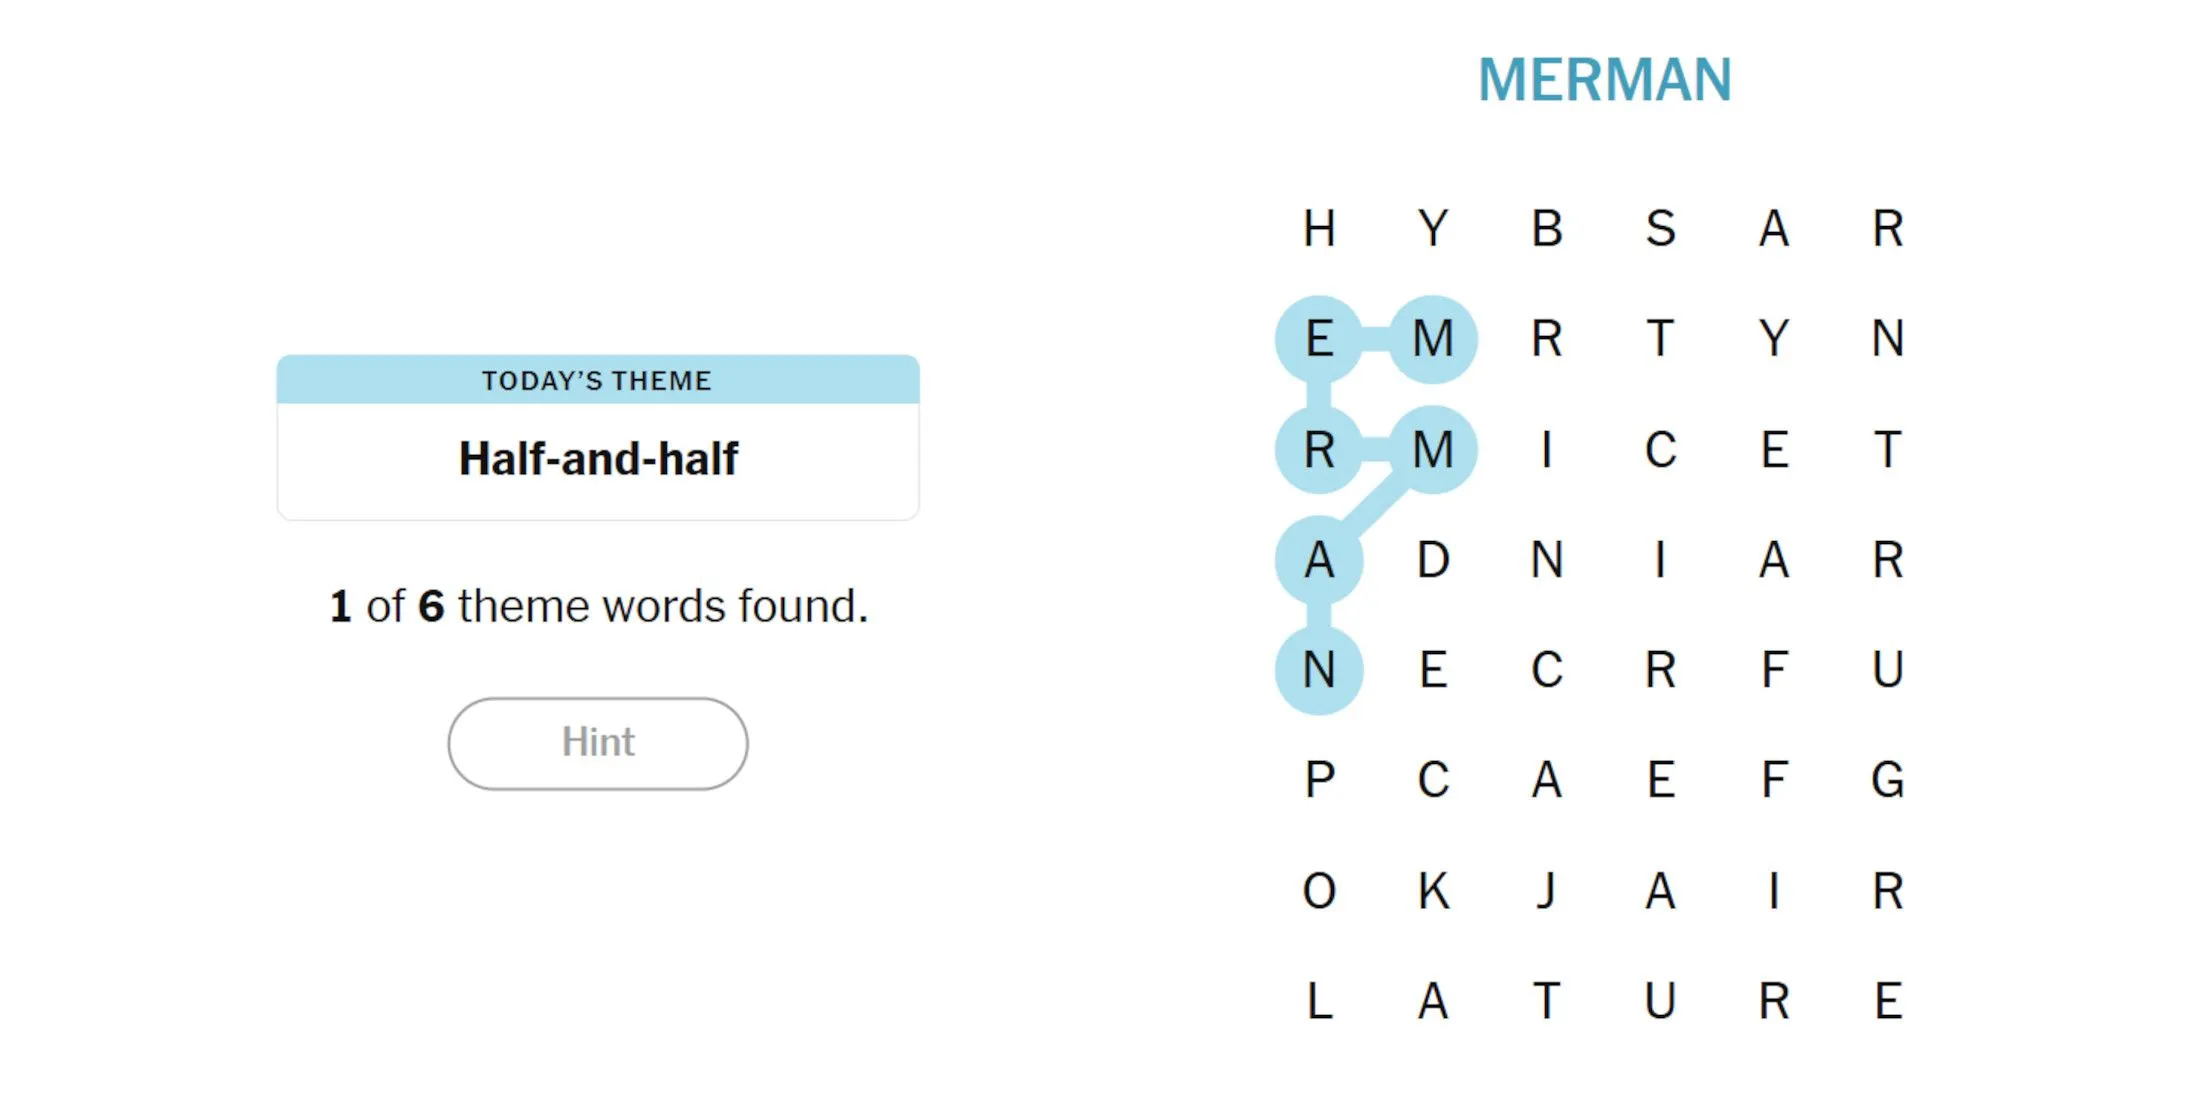
Task: Select the highlighted letter A
Action: click(x=1319, y=560)
